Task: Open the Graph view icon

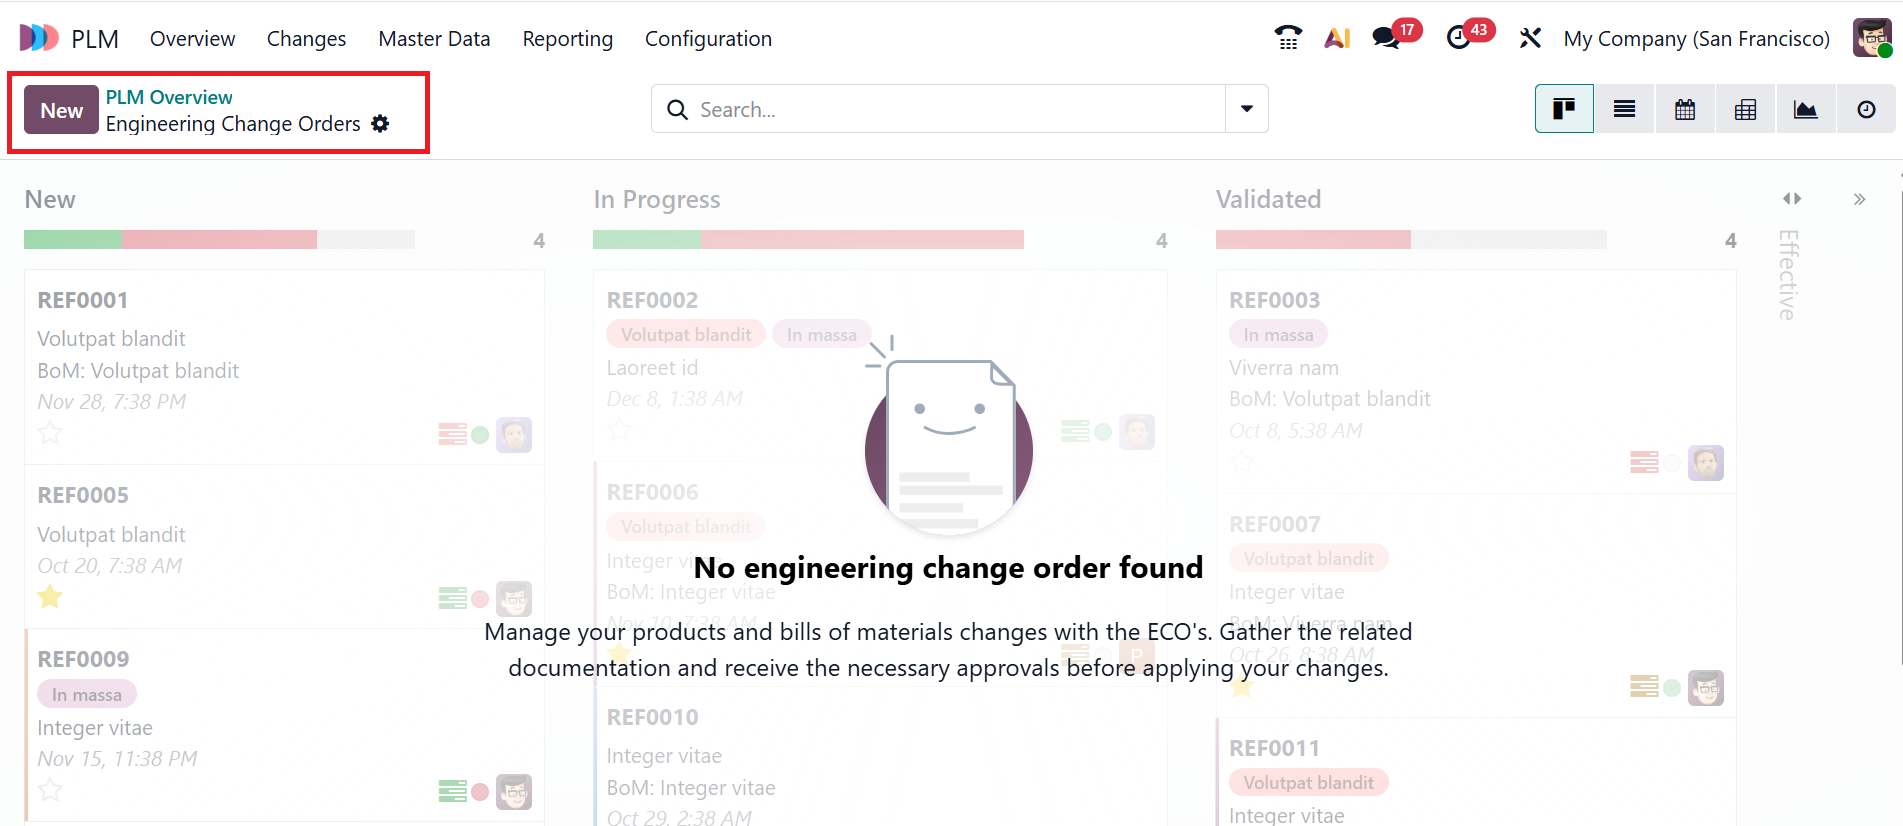Action: pos(1805,109)
